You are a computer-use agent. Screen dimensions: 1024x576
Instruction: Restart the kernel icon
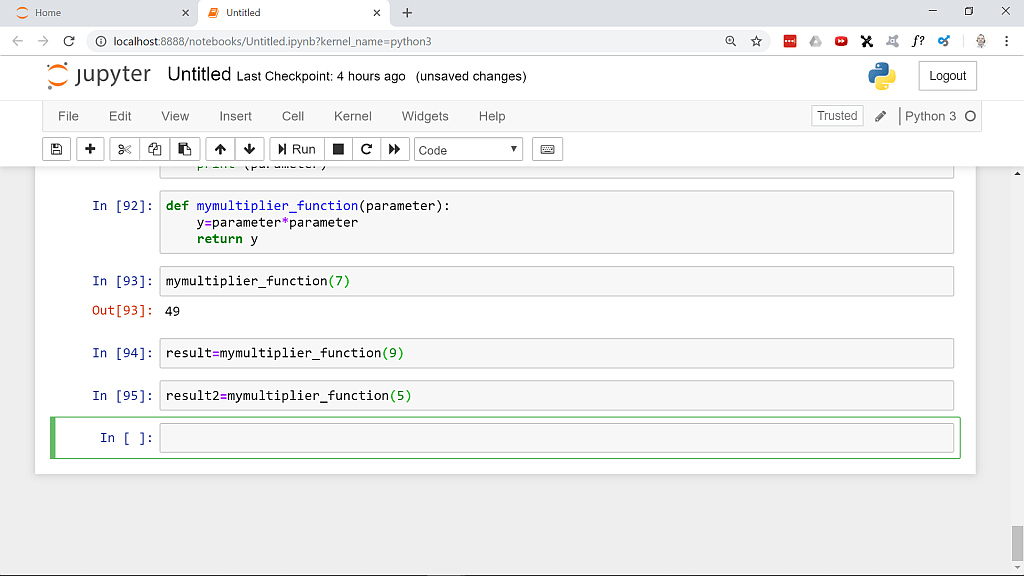click(366, 150)
